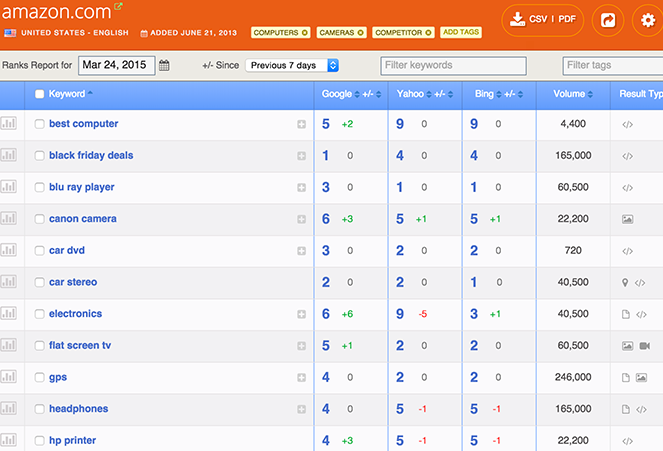Image resolution: width=663 pixels, height=451 pixels.
Task: Check the best computer checkbox
Action: pyautogui.click(x=39, y=124)
